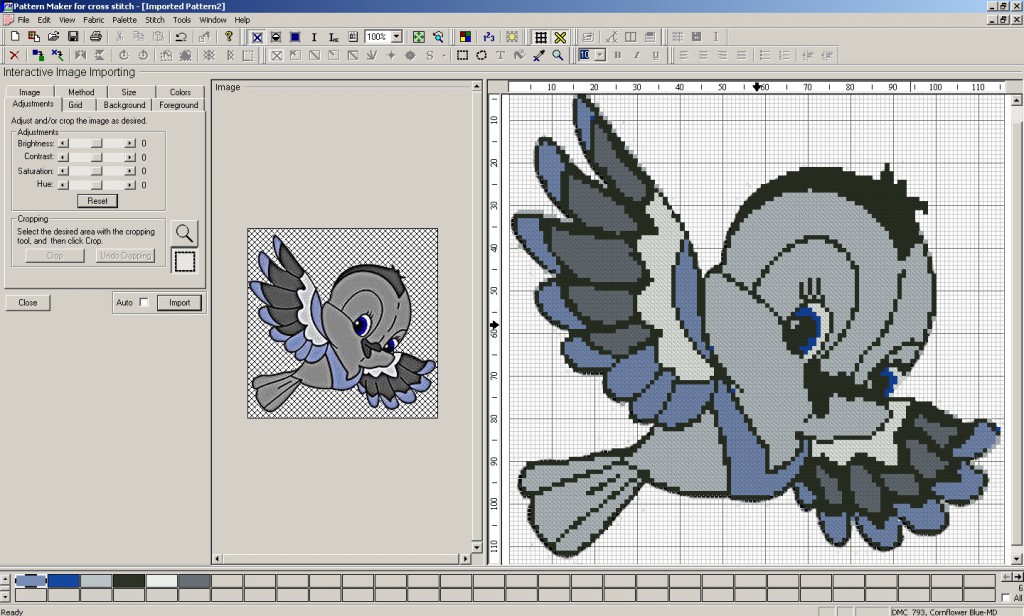Click the image panel horizontal scrollbar right arrow
This screenshot has height=616, width=1024.
click(x=465, y=559)
